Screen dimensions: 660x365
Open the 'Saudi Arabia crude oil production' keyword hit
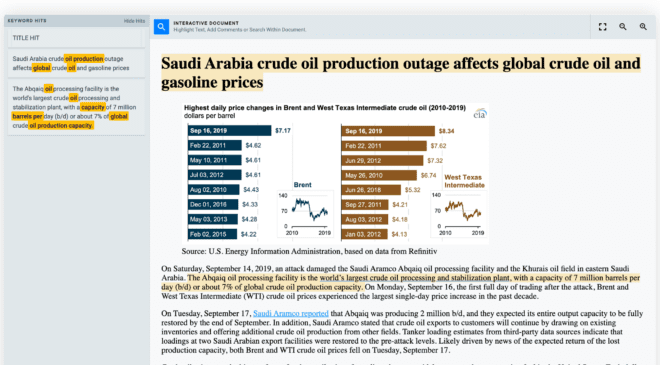point(76,64)
